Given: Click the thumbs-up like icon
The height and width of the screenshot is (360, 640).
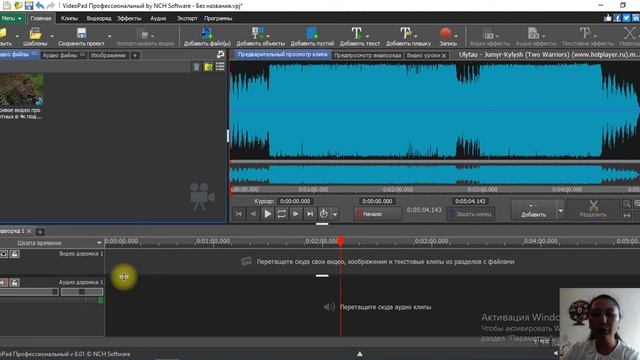Looking at the screenshot, I should pyautogui.click(x=608, y=18).
